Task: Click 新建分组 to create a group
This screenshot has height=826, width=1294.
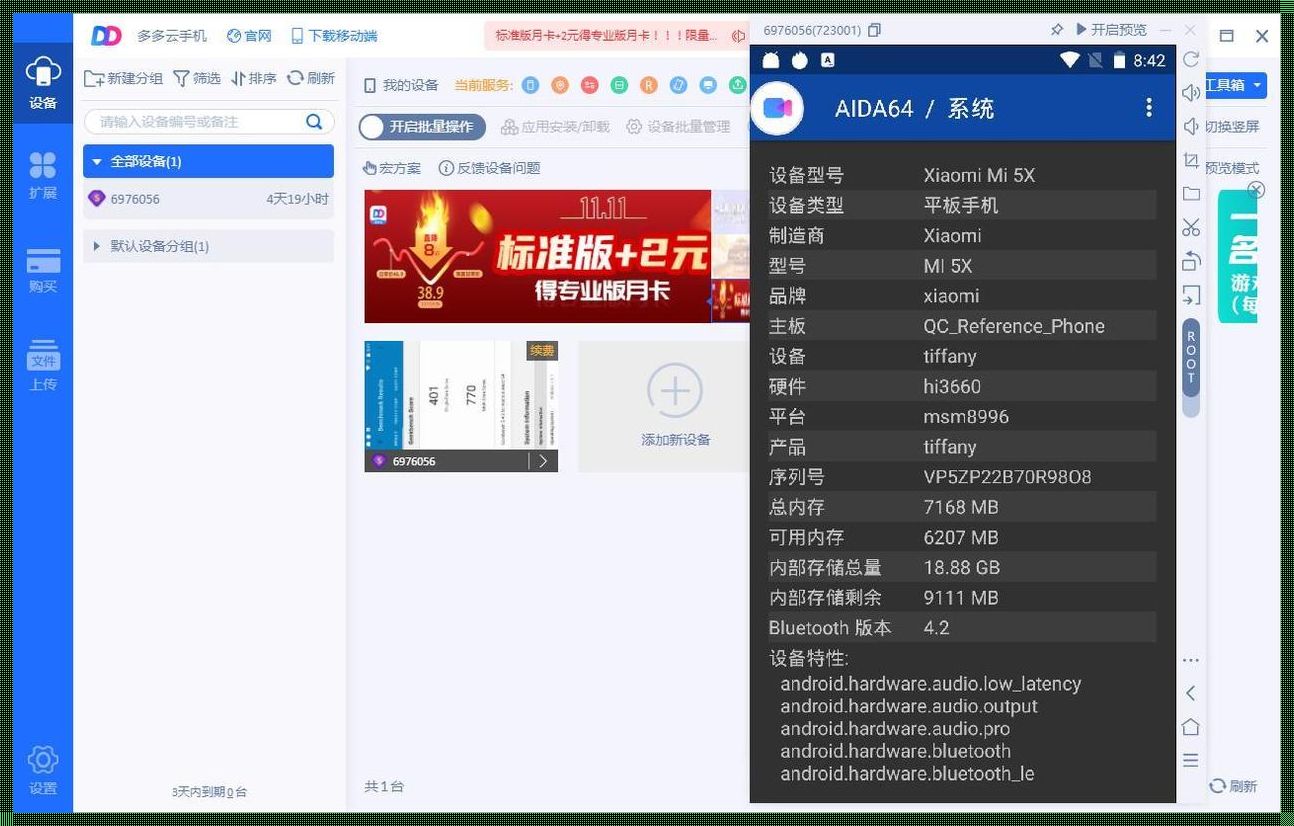Action: (124, 78)
